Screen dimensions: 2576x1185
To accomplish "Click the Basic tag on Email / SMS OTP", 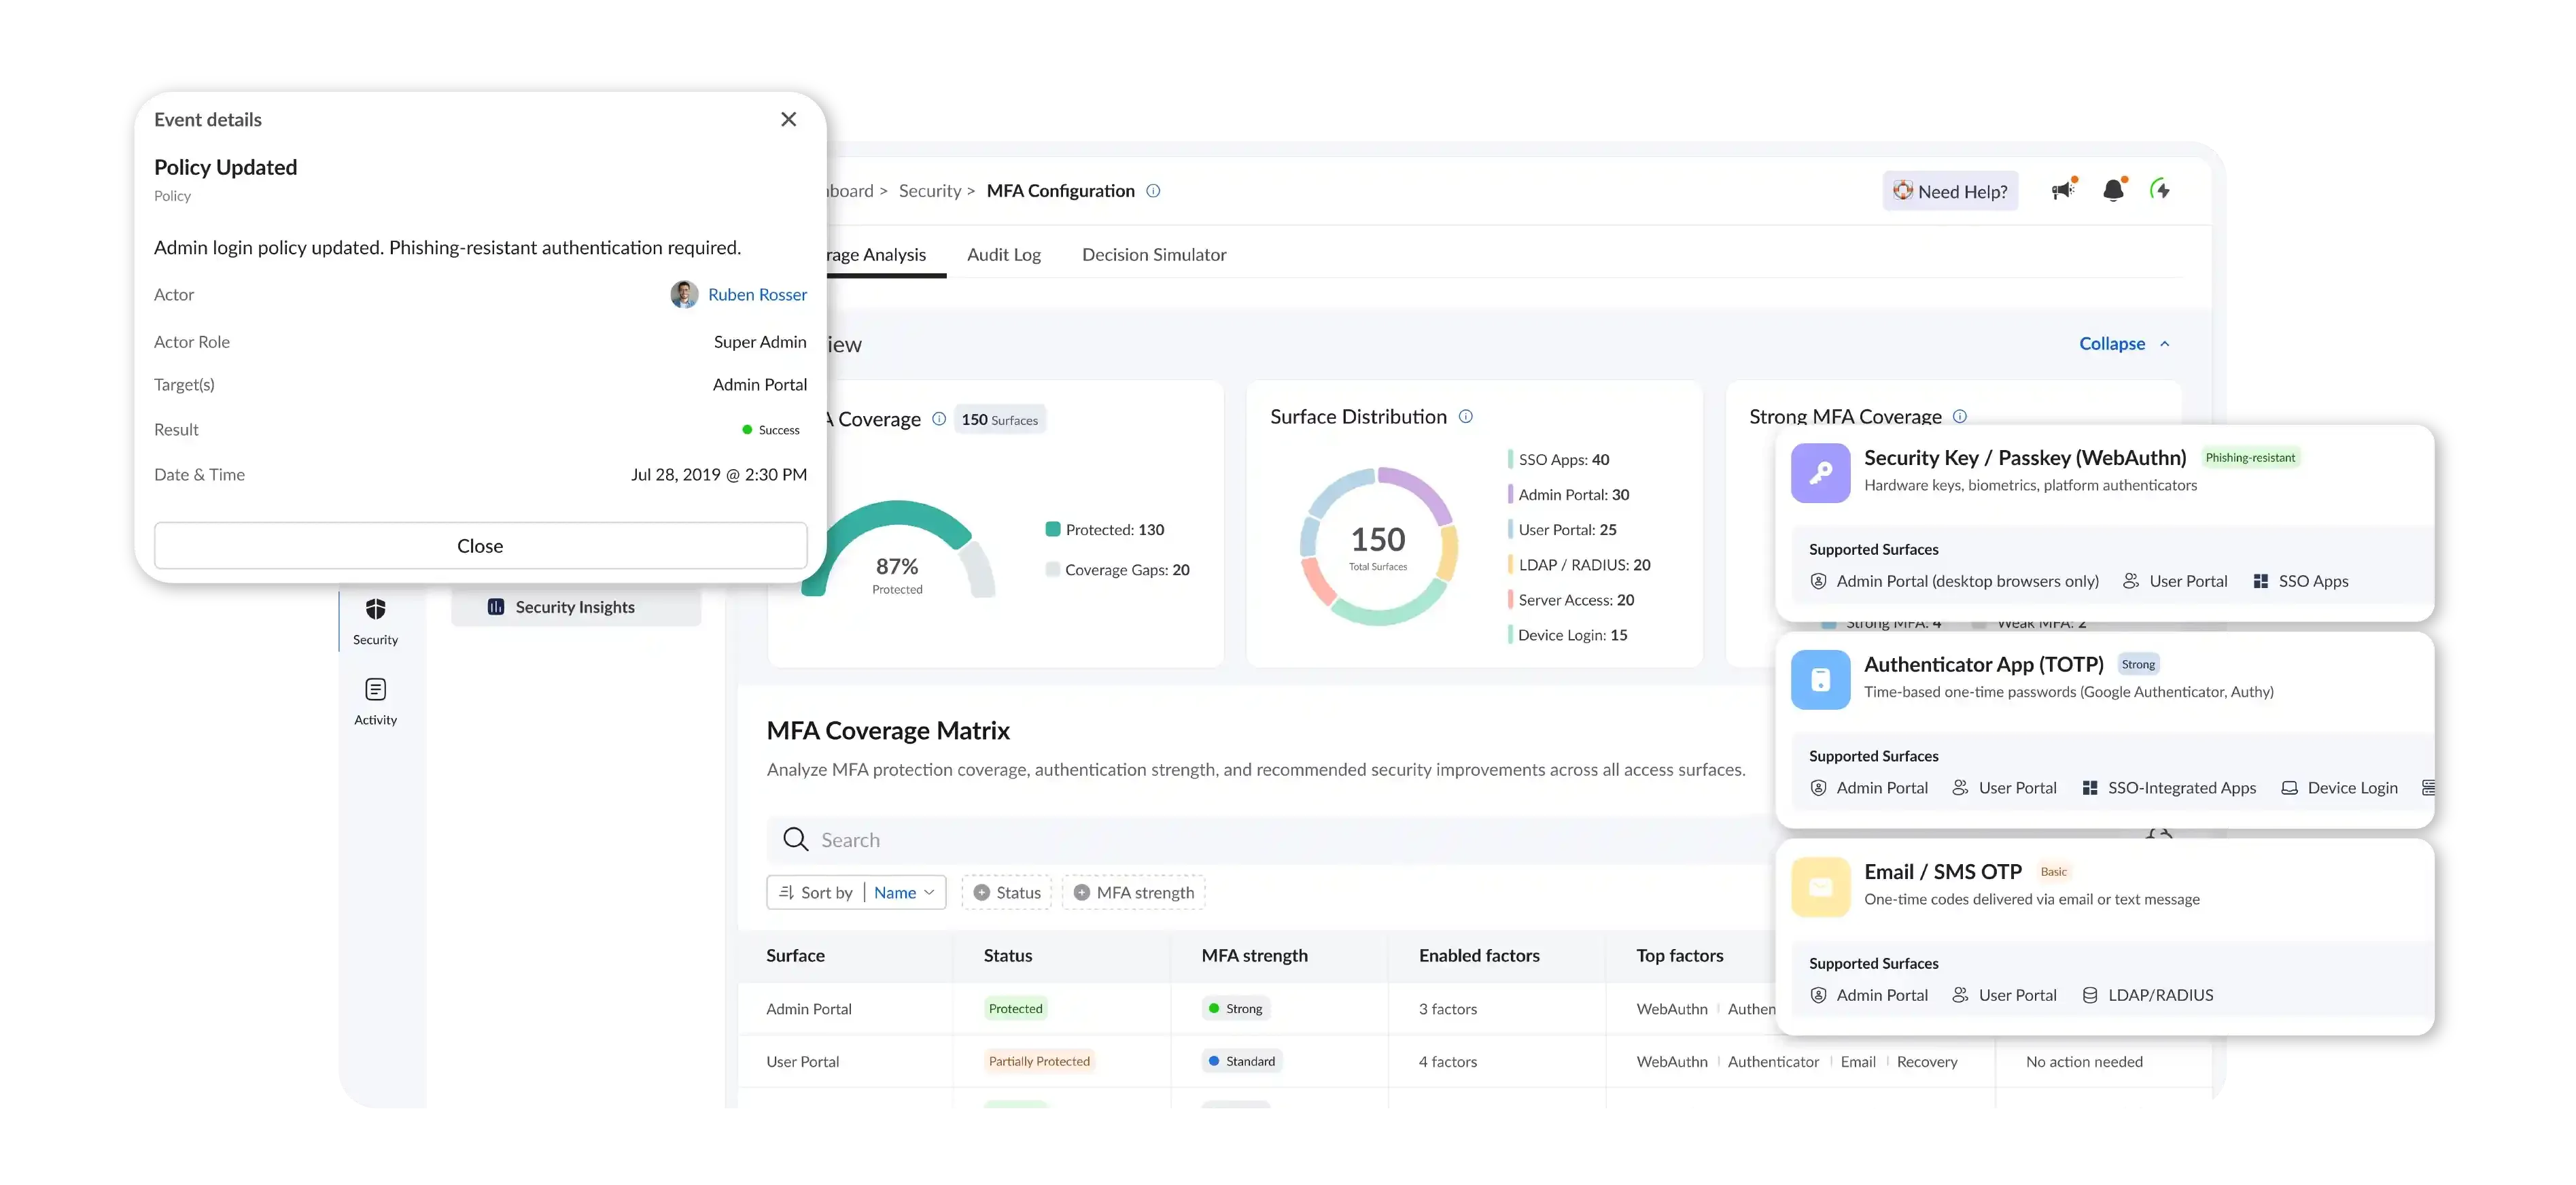I will pos(2053,871).
